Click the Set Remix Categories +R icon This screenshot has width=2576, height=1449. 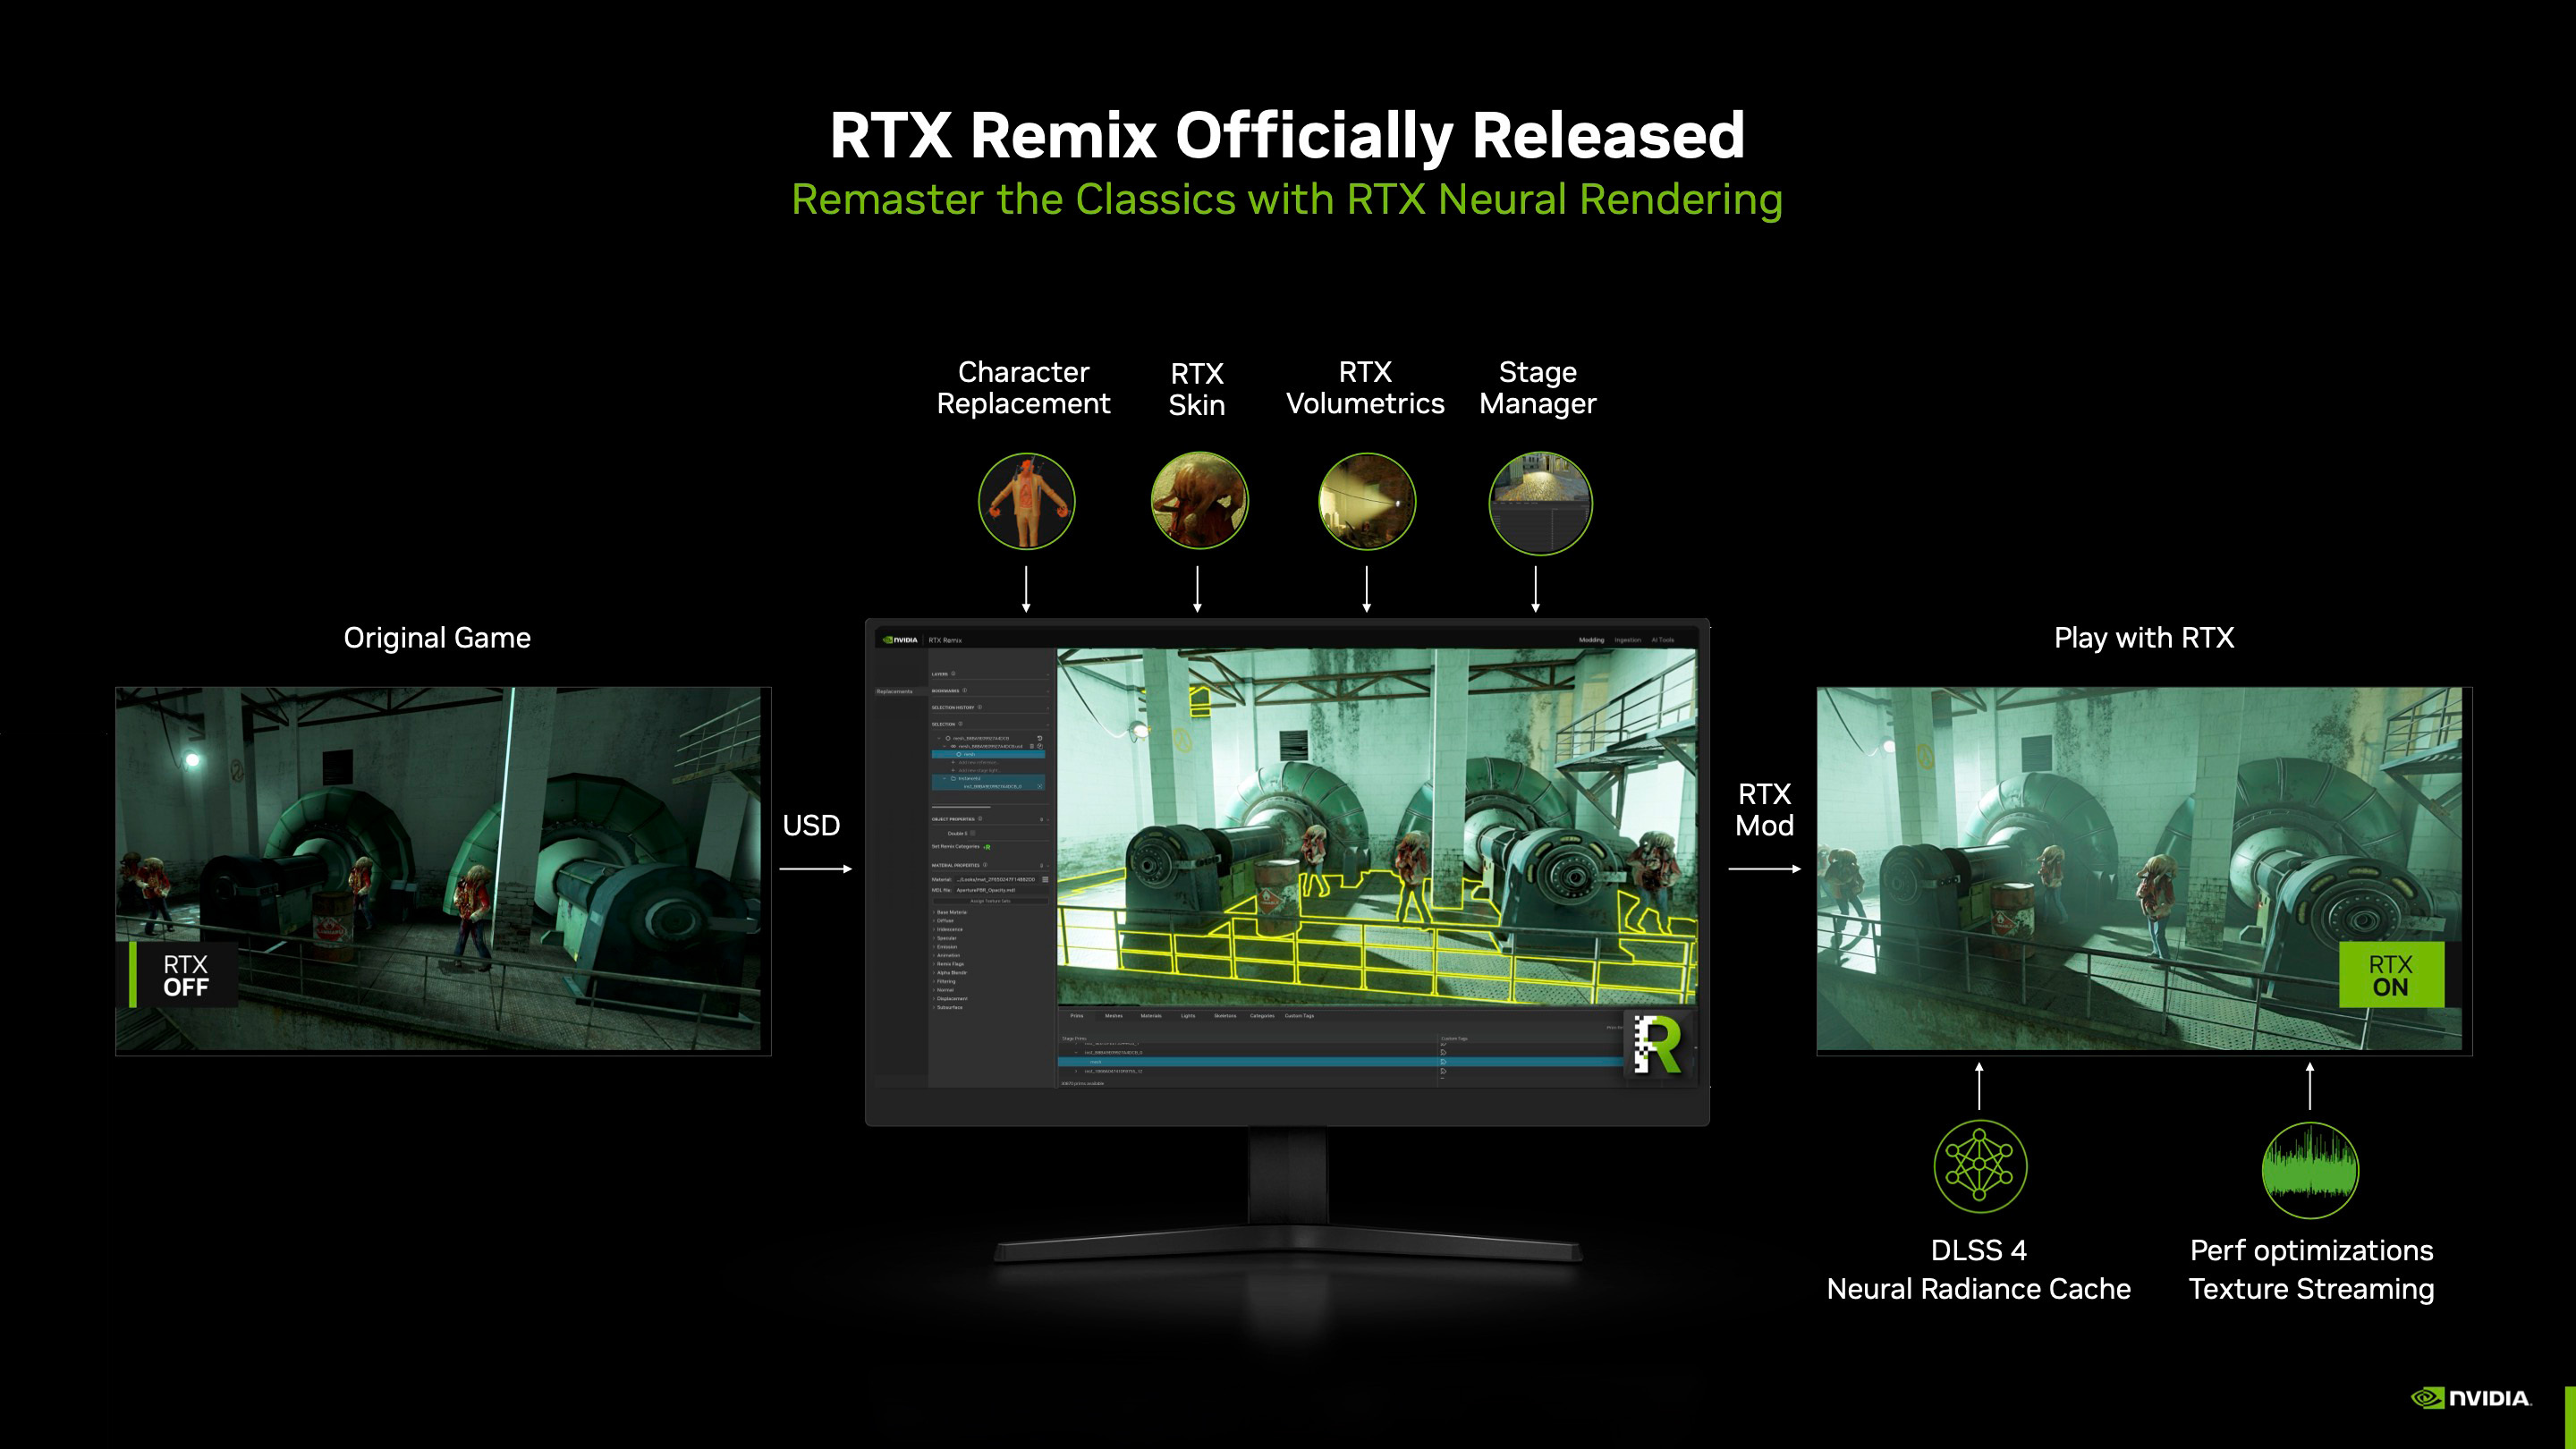click(x=988, y=847)
